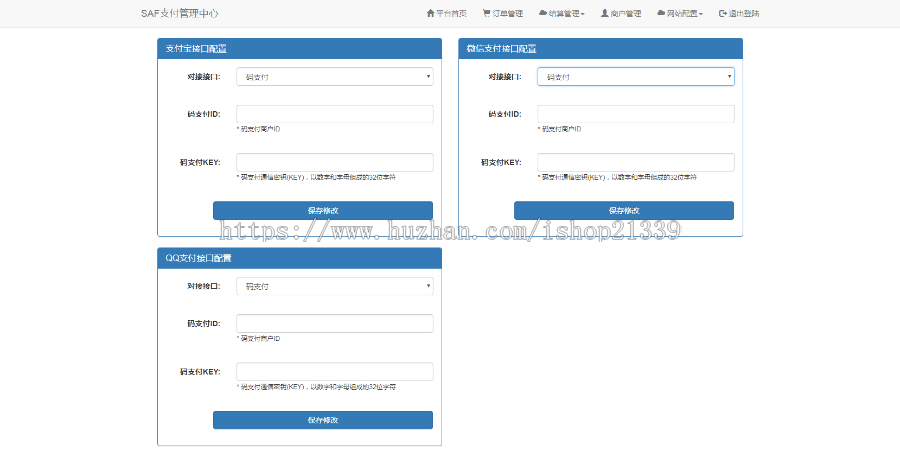Click 退出登陆 to log out
The width and height of the screenshot is (900, 457).
pos(739,13)
